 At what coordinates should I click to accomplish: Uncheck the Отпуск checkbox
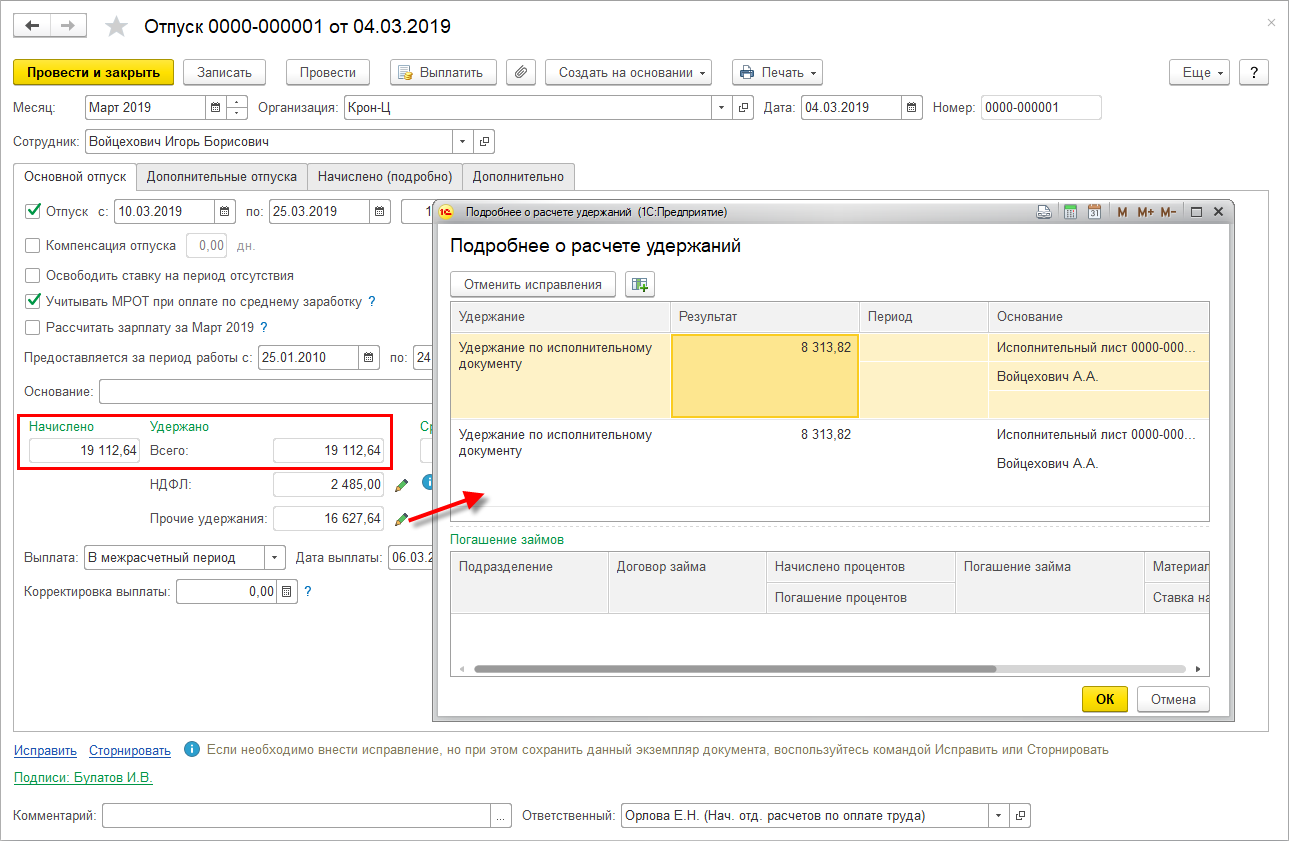[32, 211]
